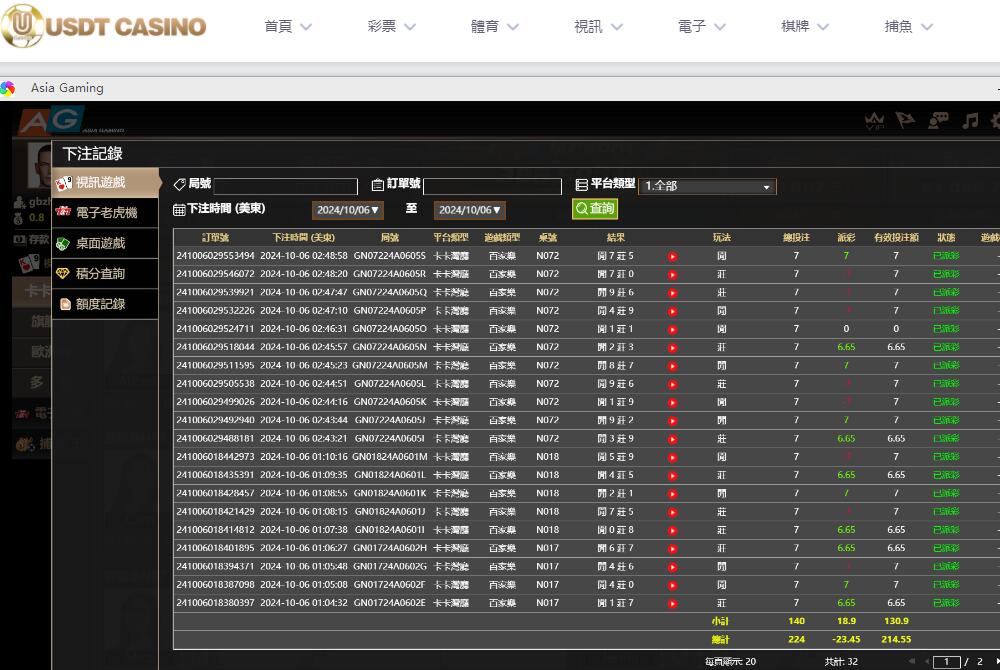The width and height of the screenshot is (1000, 670).
Task: Click the music note icon
Action: pos(969,121)
